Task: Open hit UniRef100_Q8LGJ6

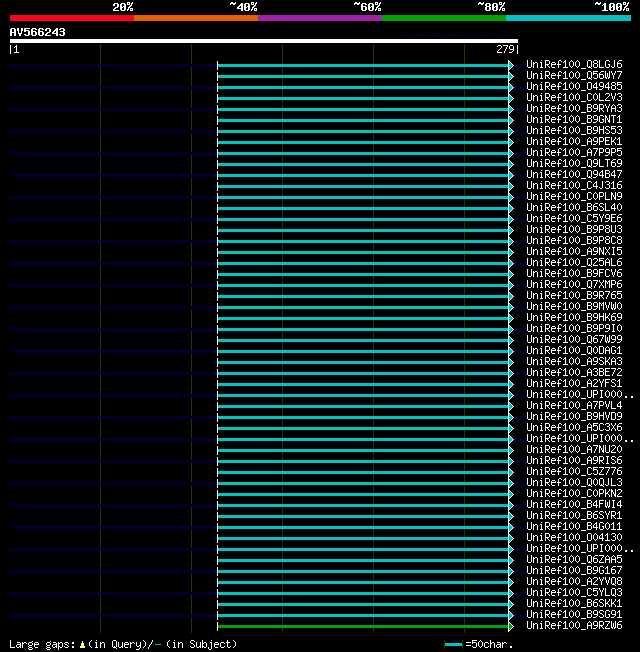Action: (x=574, y=64)
